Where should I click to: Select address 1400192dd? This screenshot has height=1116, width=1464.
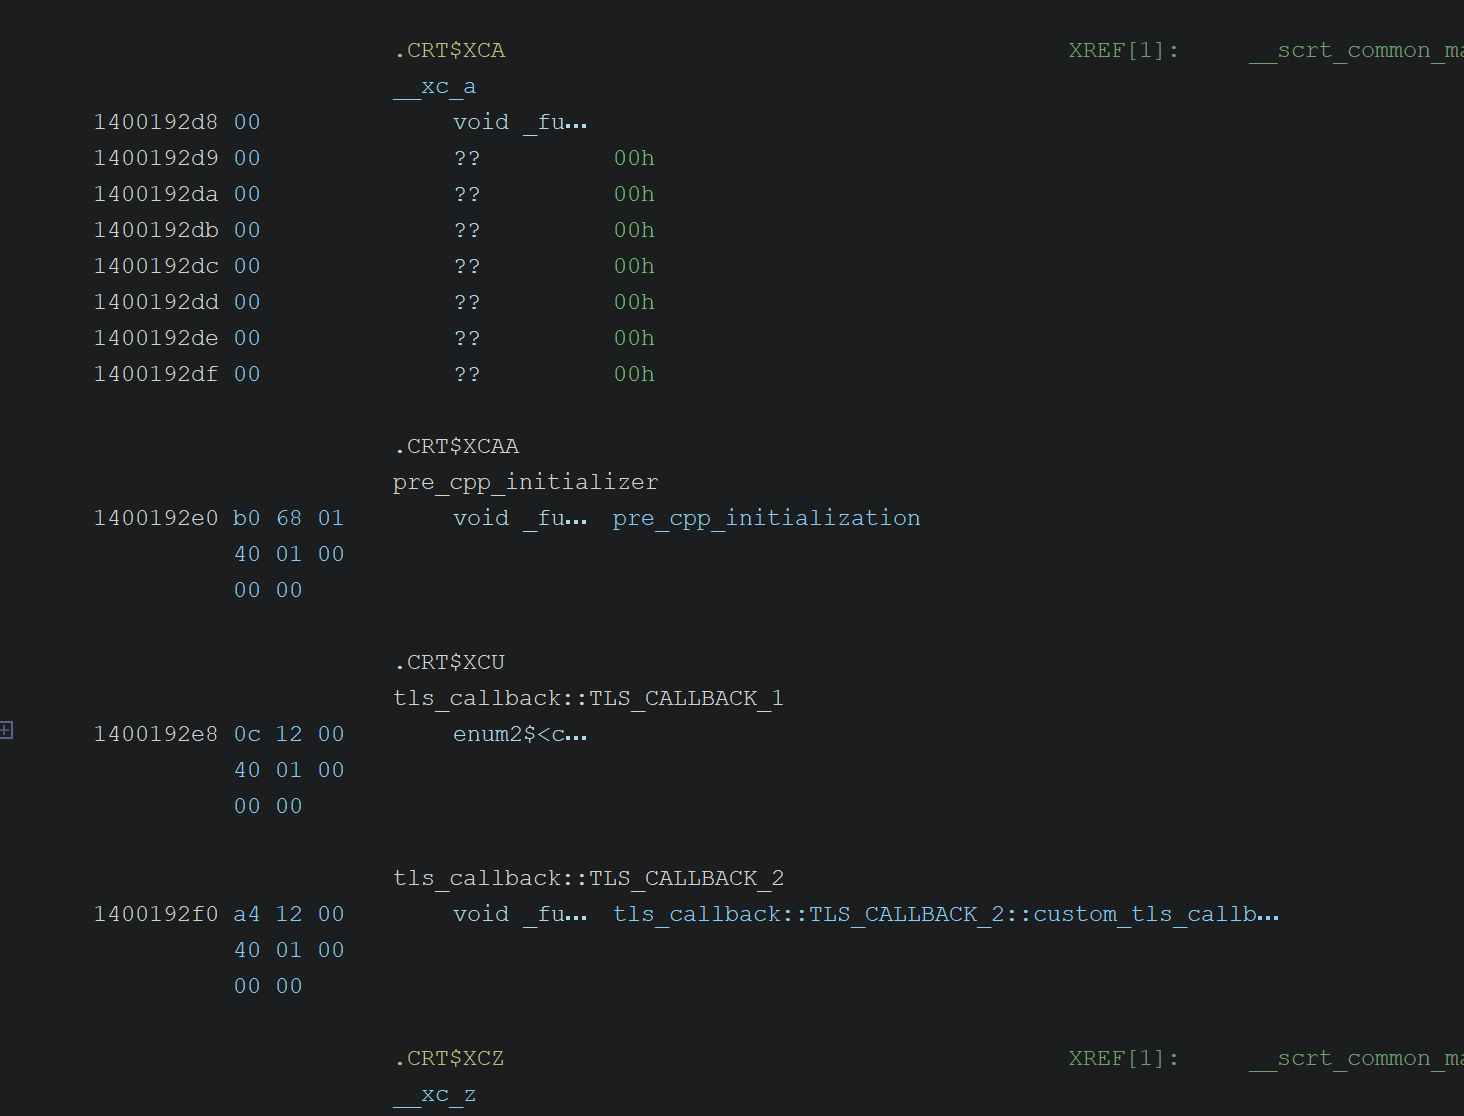click(x=156, y=302)
